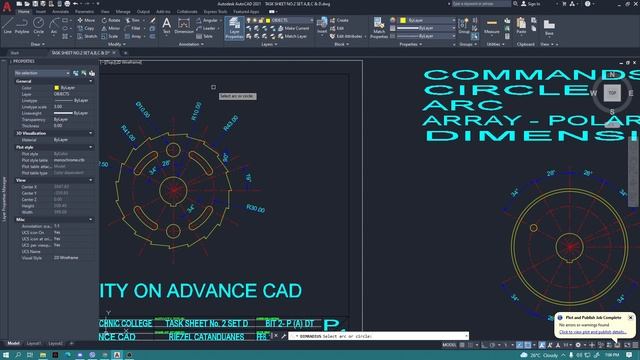This screenshot has width=640, height=360.
Task: Click the Array tool
Action: tap(133, 36)
